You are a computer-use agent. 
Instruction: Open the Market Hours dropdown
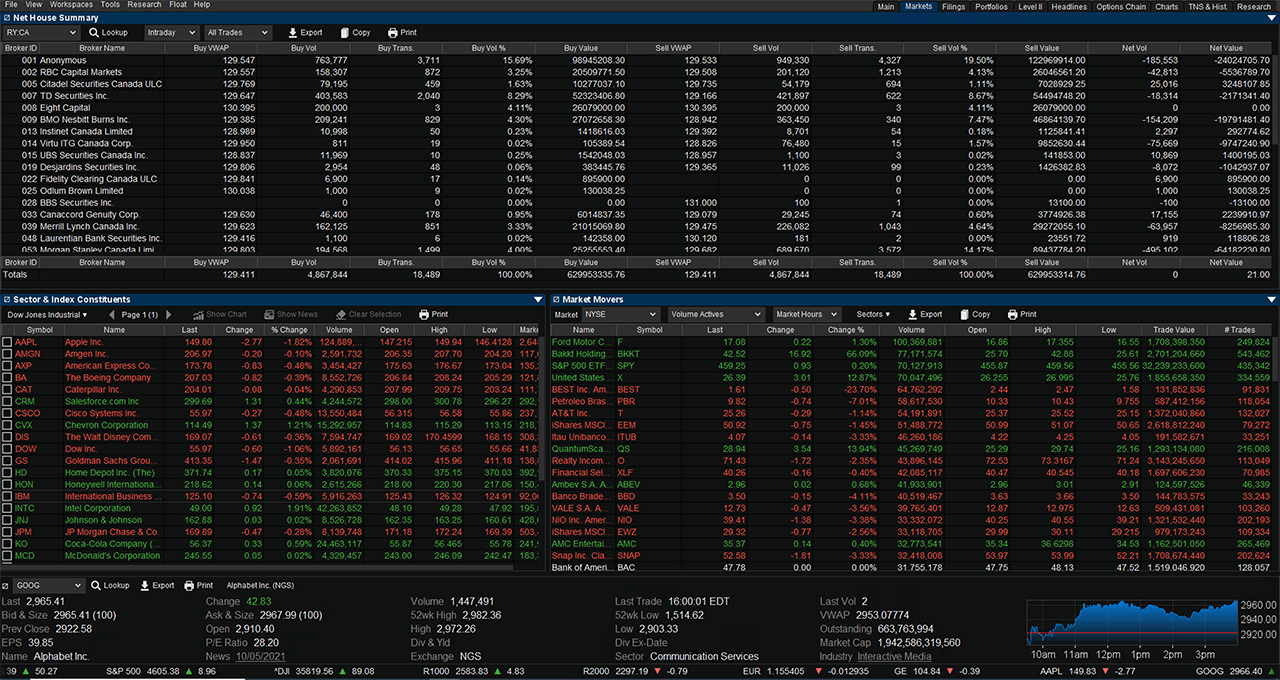(806, 314)
